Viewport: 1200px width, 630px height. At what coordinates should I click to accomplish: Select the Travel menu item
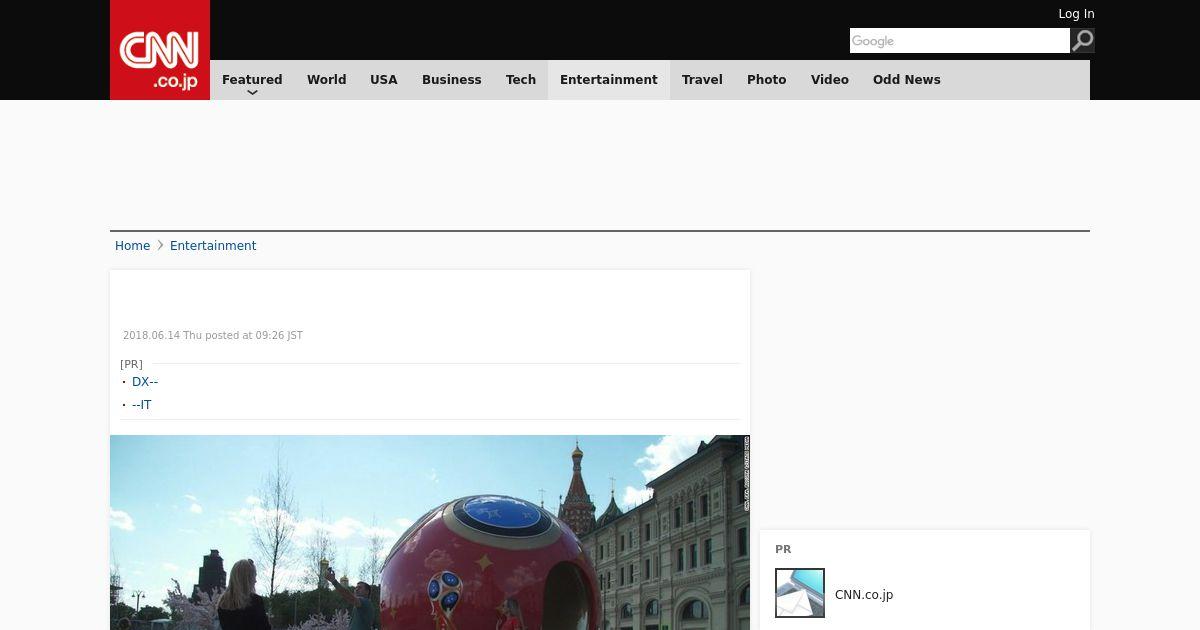(702, 80)
